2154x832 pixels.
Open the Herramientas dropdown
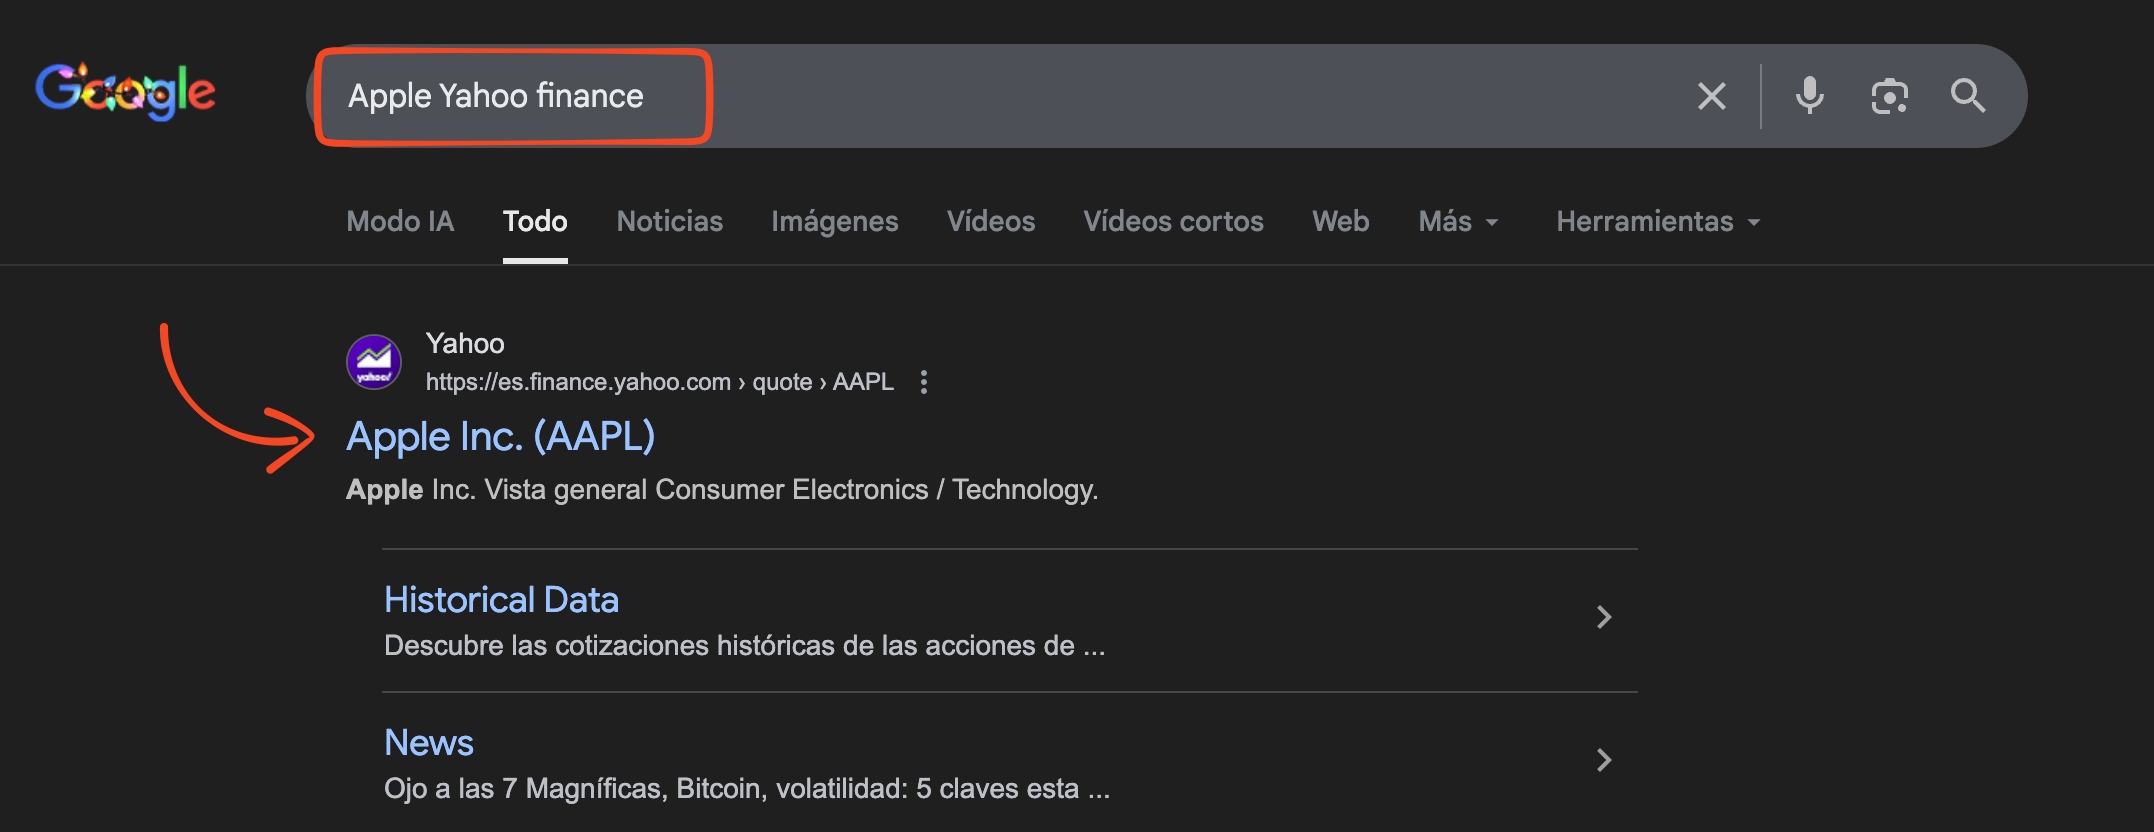pyautogui.click(x=1657, y=221)
